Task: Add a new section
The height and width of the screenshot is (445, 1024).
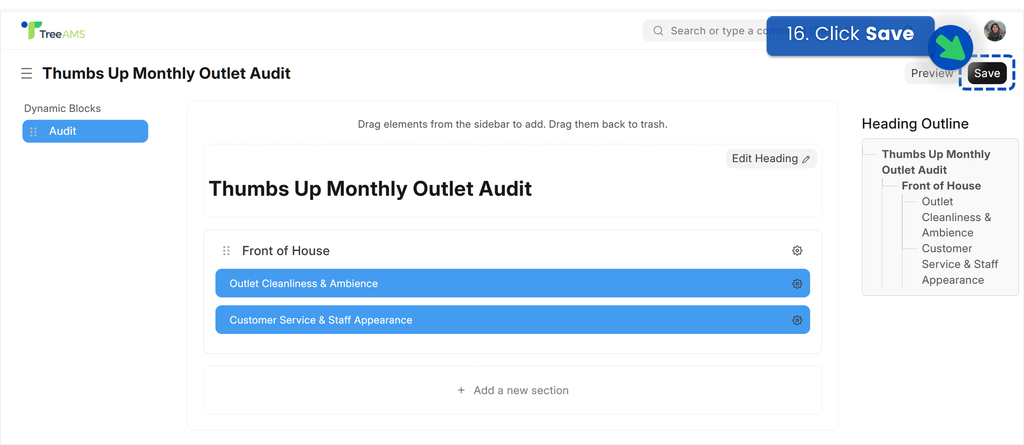Action: coord(513,390)
